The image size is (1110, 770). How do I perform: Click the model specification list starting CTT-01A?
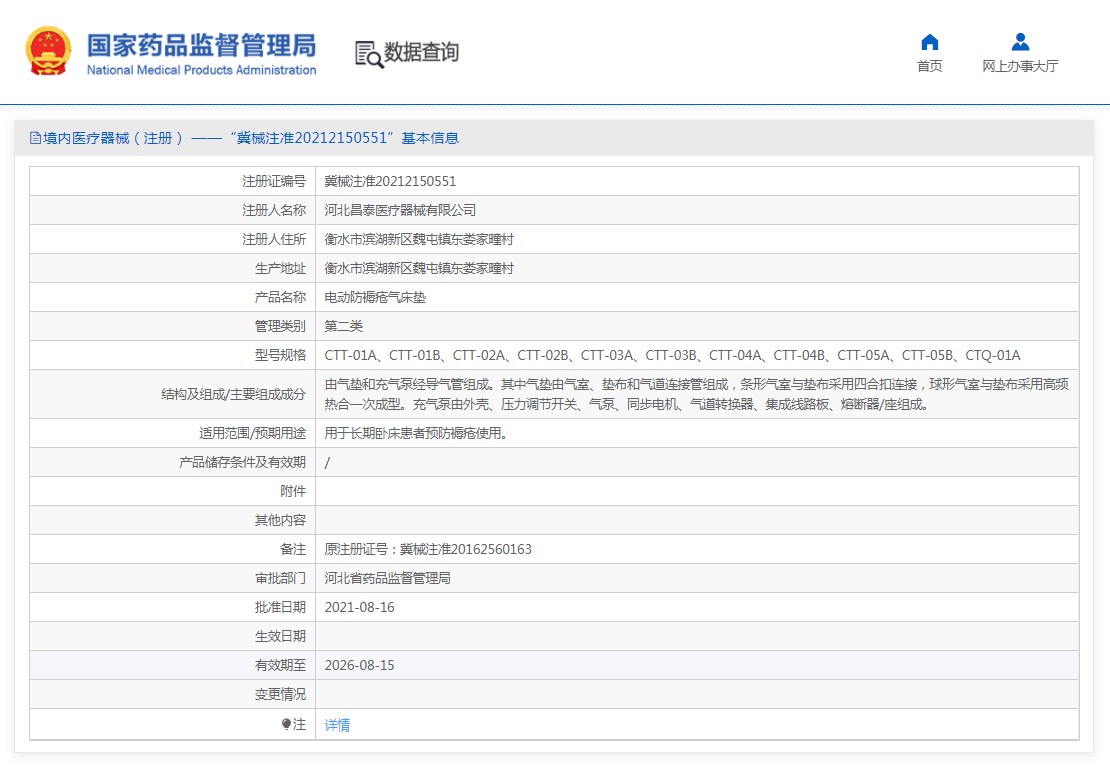click(x=672, y=355)
